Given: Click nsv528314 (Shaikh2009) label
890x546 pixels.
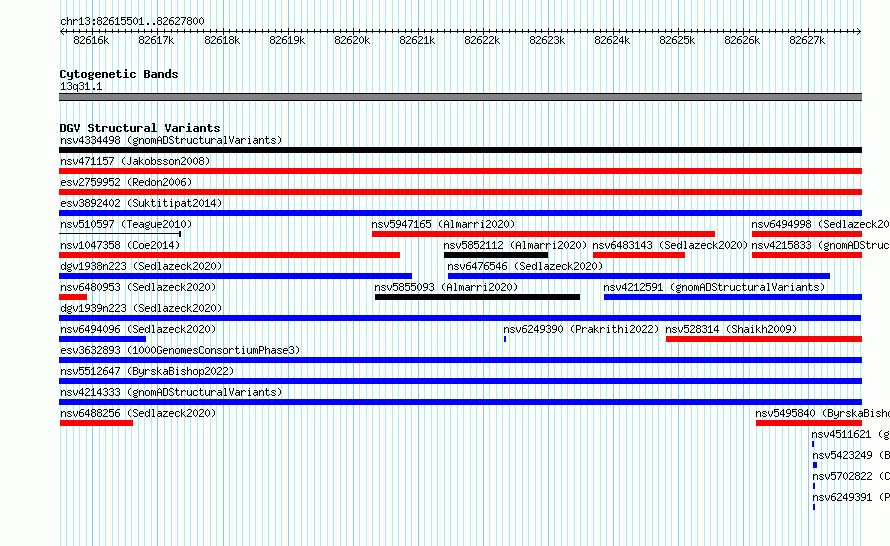Looking at the screenshot, I should 731,329.
